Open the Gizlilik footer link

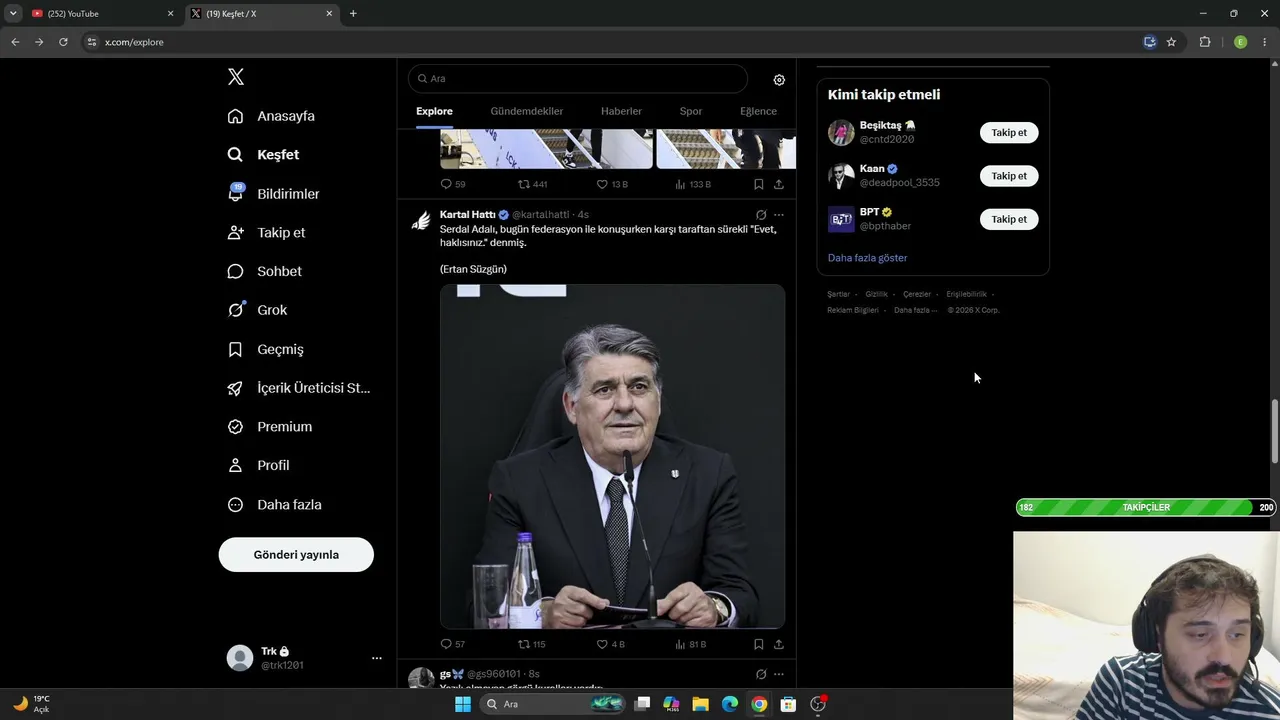[876, 294]
